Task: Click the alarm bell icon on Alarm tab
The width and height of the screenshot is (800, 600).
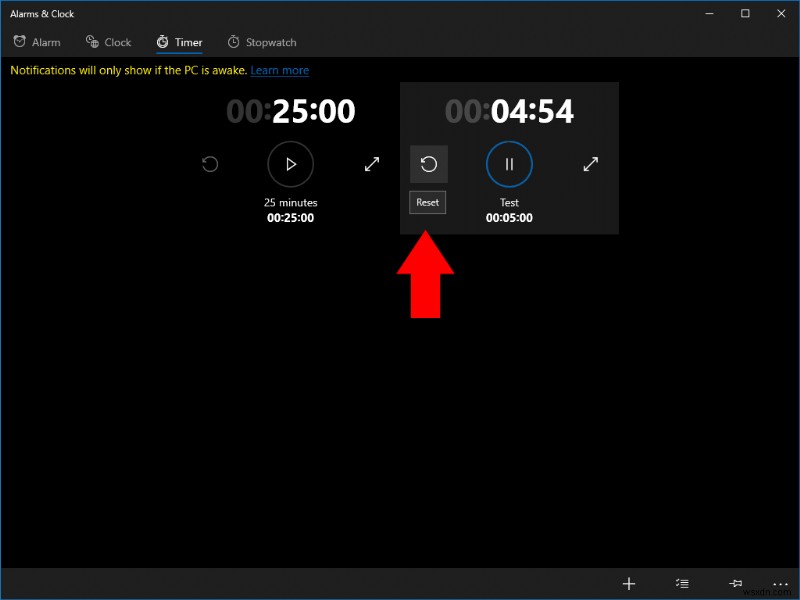Action: 20,42
